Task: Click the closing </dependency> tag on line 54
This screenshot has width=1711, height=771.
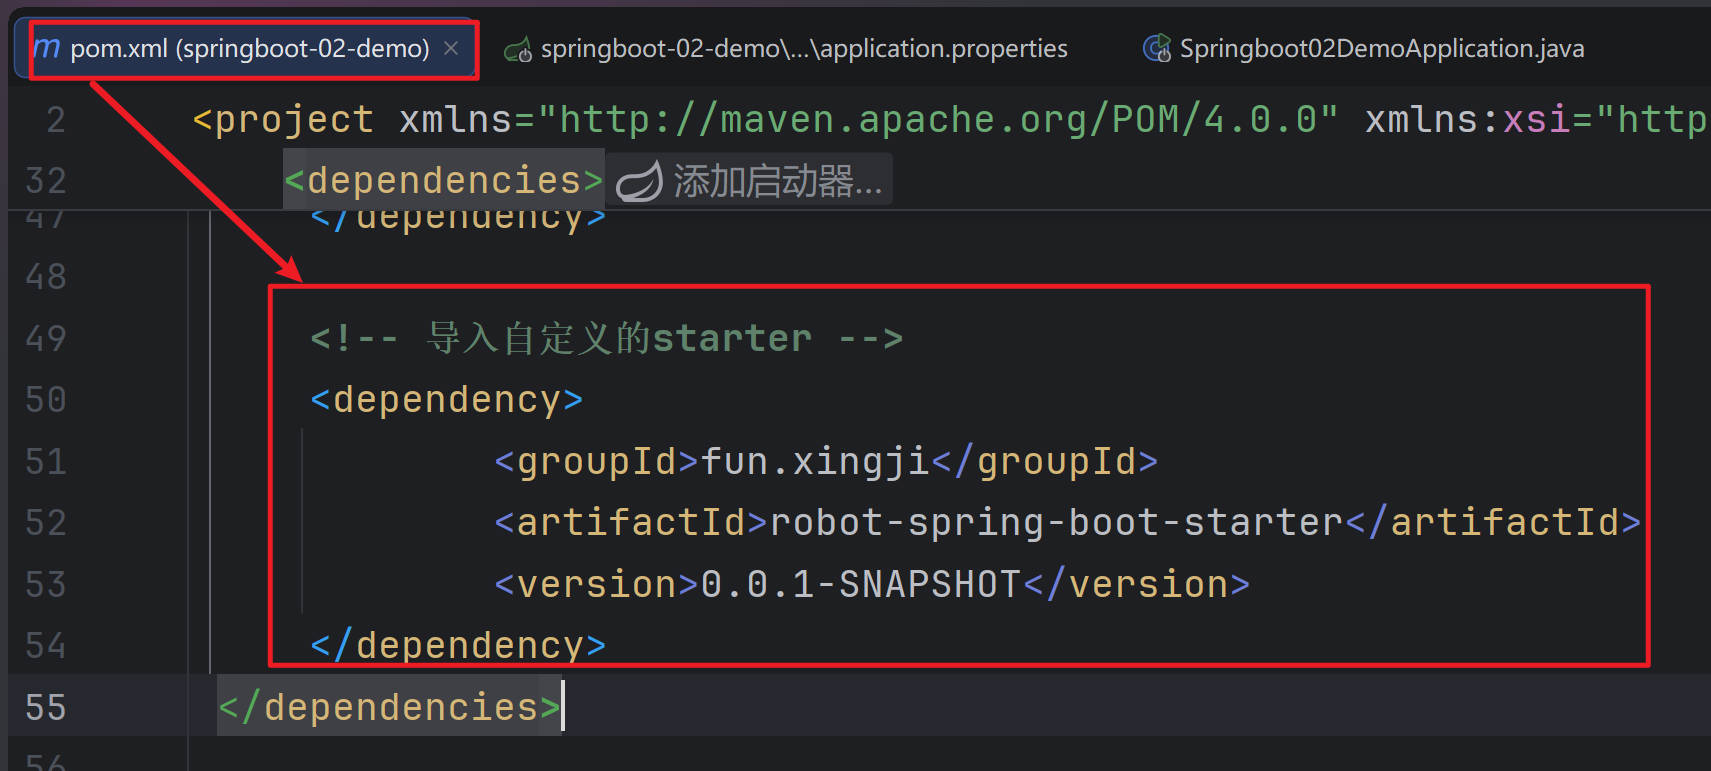Action: 458,646
